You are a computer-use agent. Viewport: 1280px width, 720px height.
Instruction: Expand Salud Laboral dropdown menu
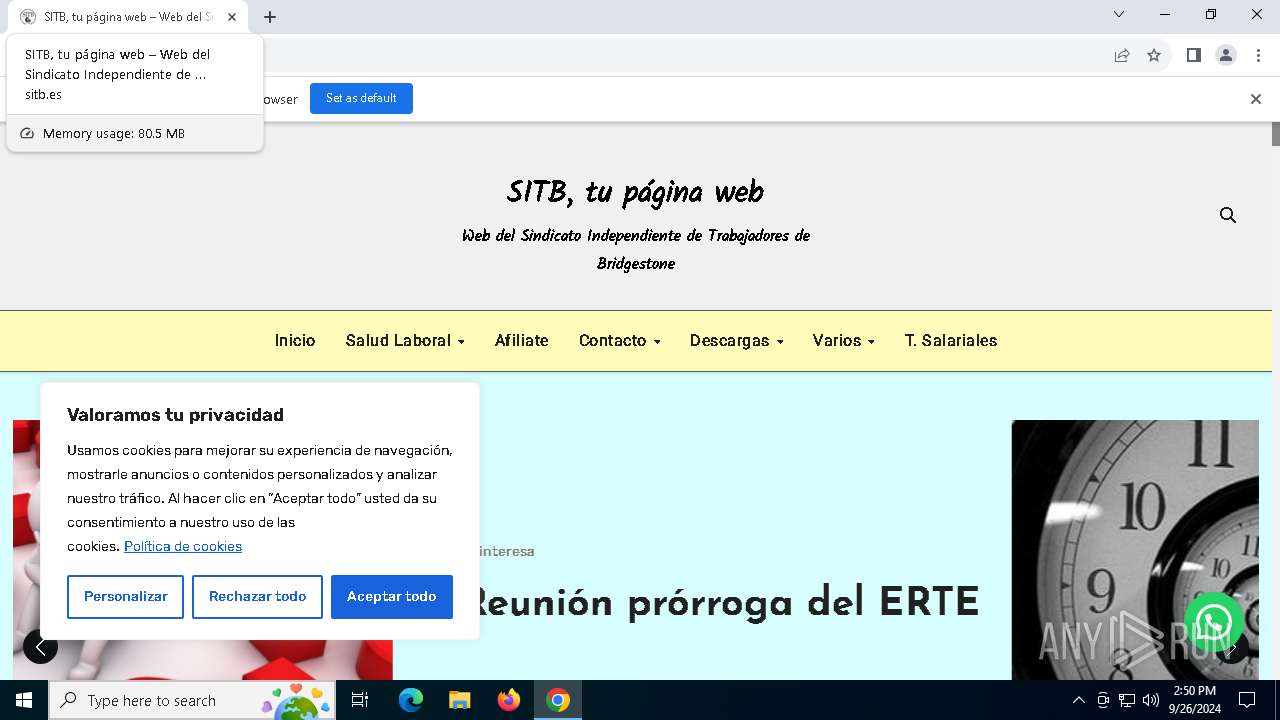(405, 341)
